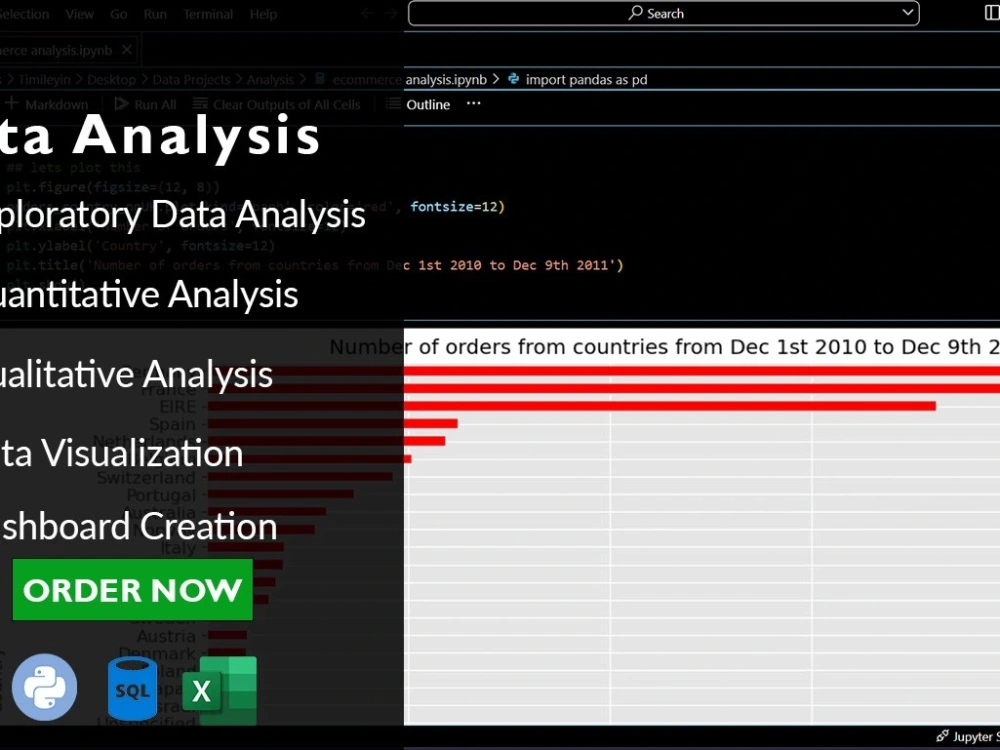The height and width of the screenshot is (750, 1000).
Task: Click the Jupyter status bar entry
Action: [x=967, y=737]
